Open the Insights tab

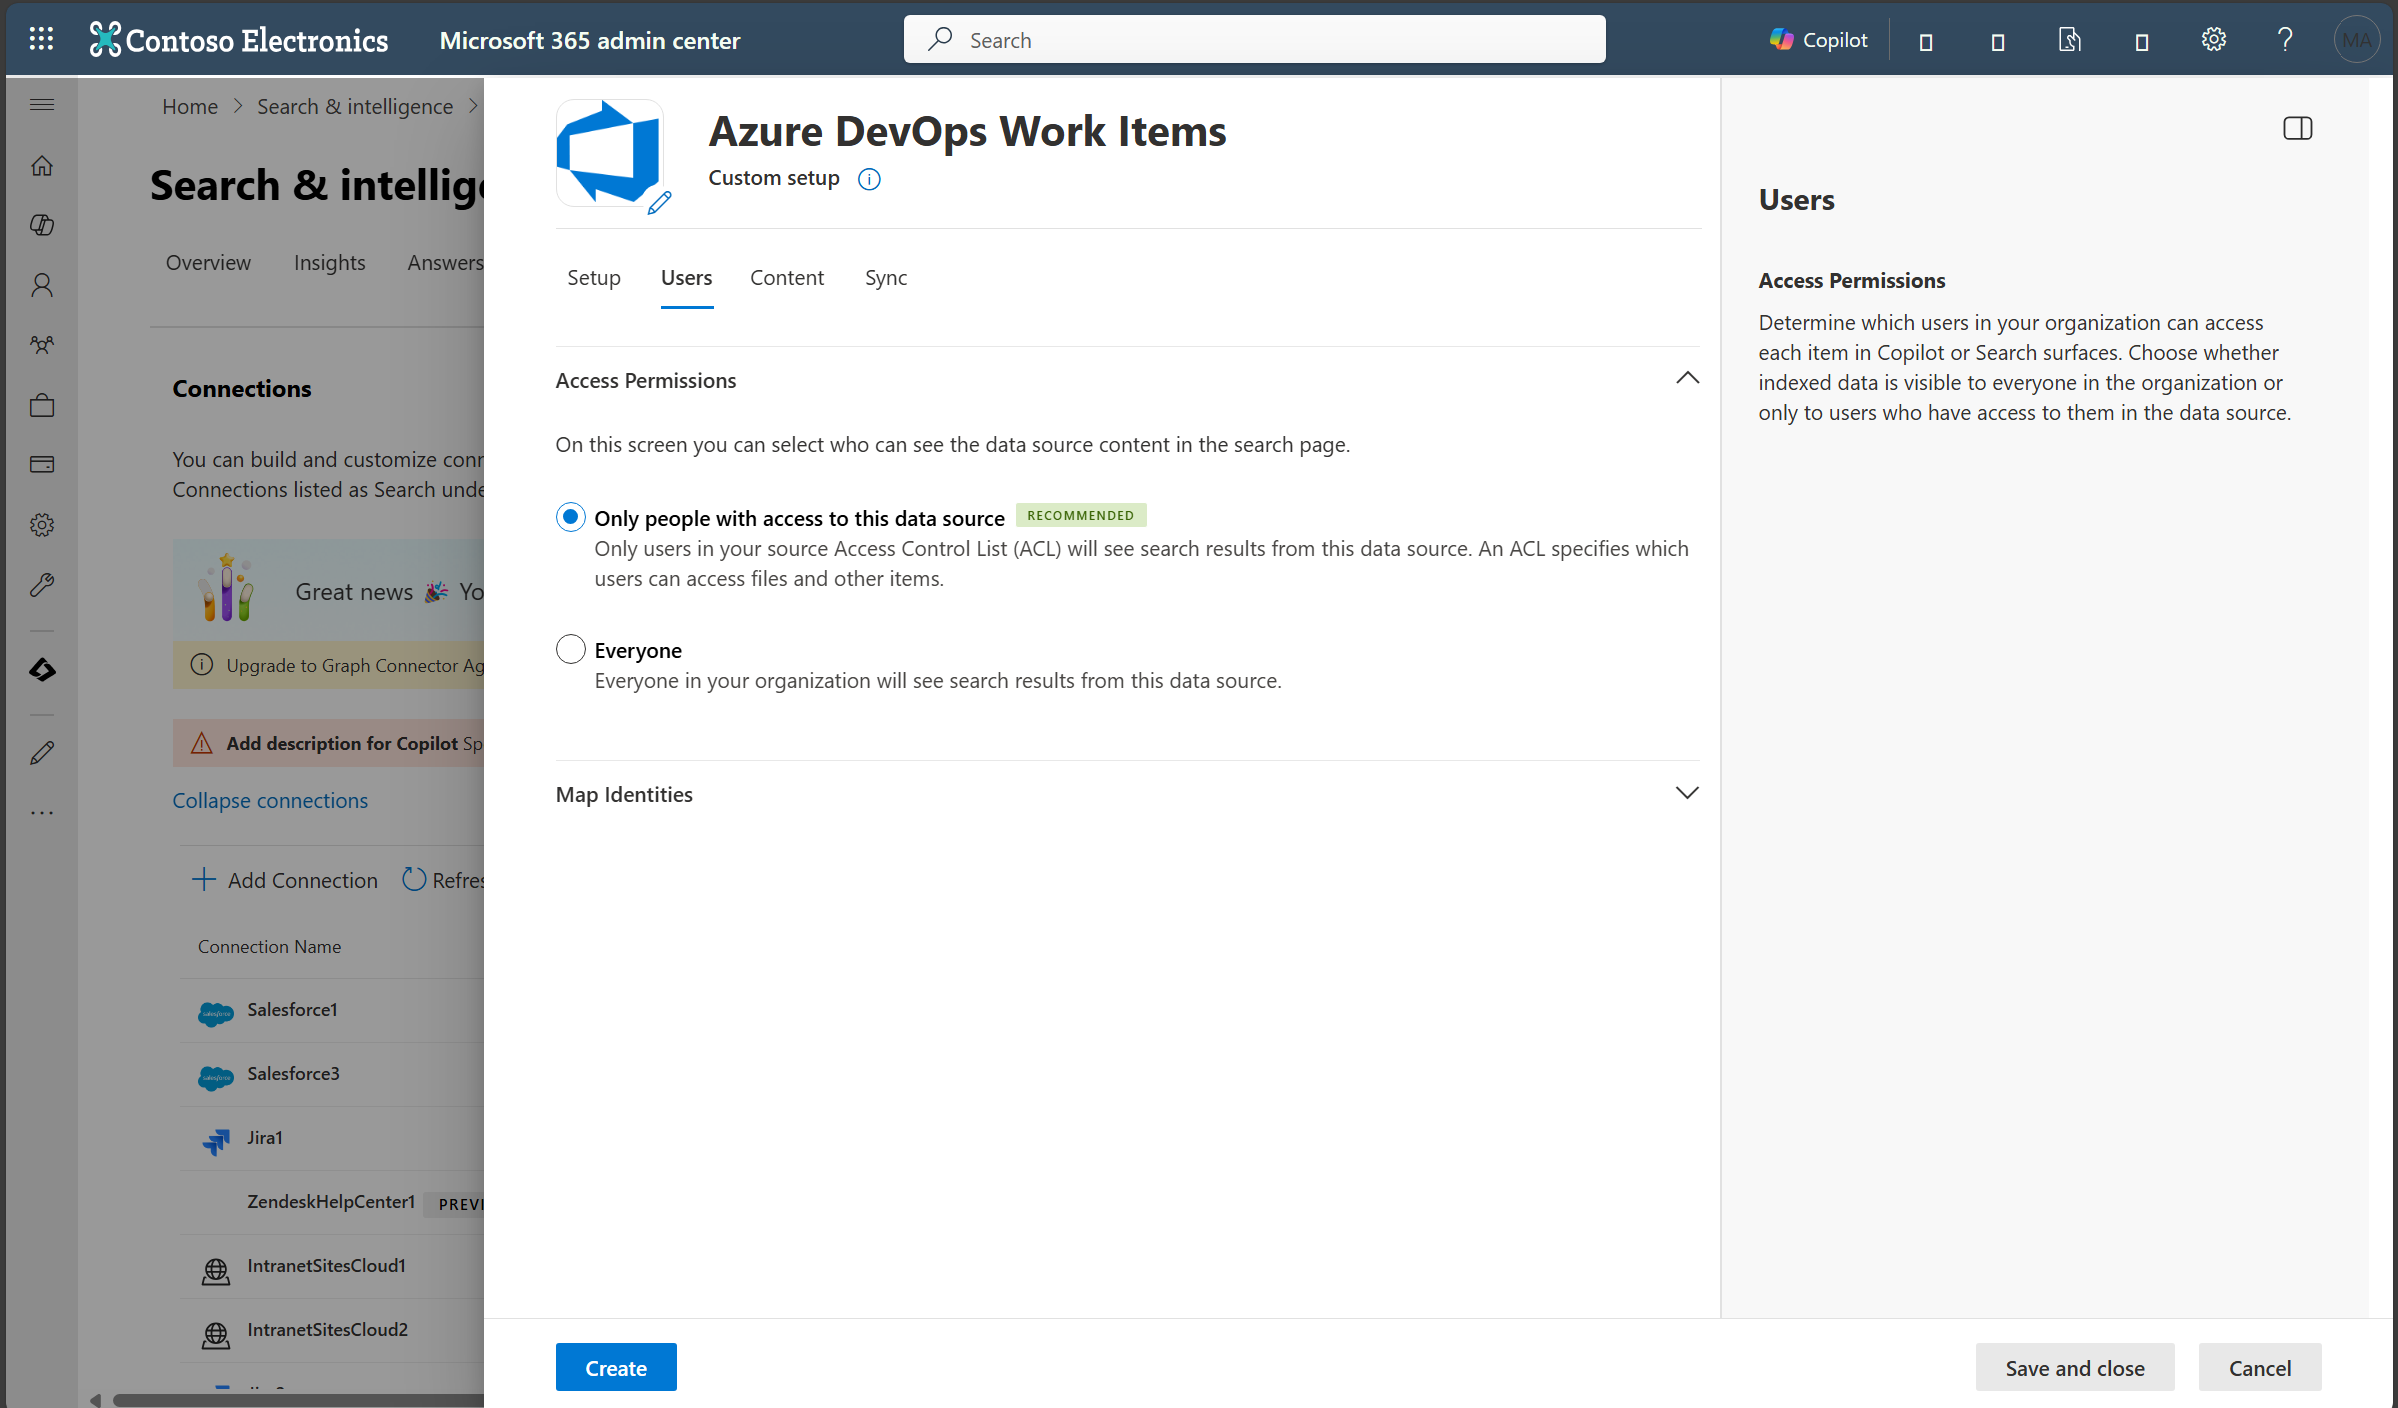(329, 262)
